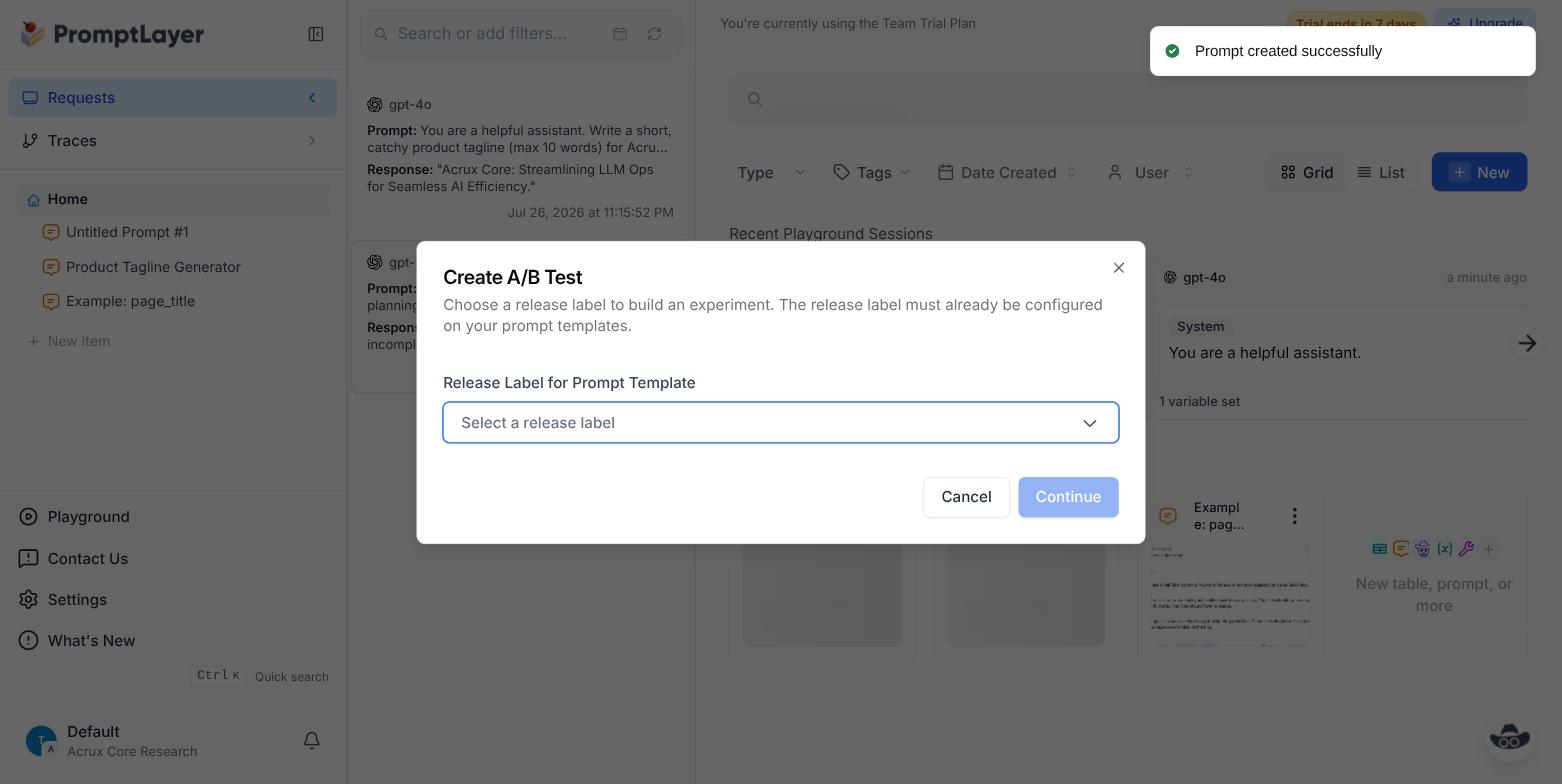
Task: Open the Tags filter dropdown
Action: 872,172
